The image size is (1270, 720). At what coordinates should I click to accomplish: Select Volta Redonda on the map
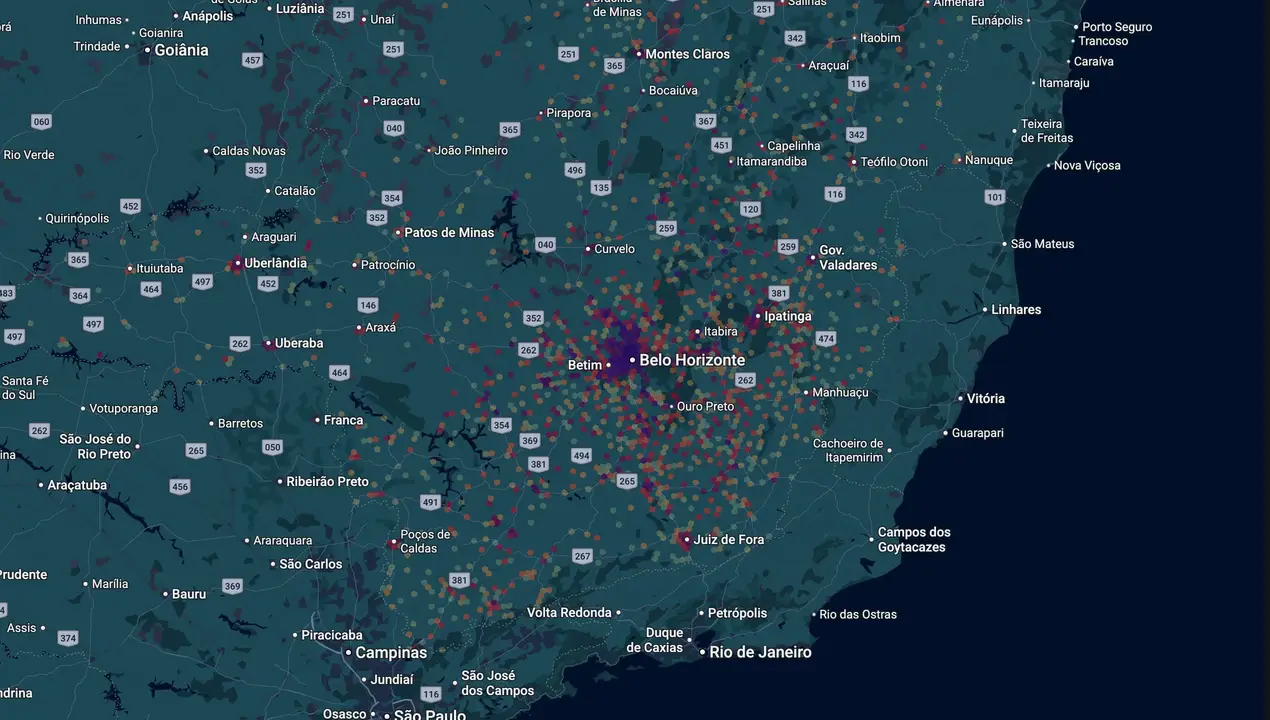tap(569, 613)
